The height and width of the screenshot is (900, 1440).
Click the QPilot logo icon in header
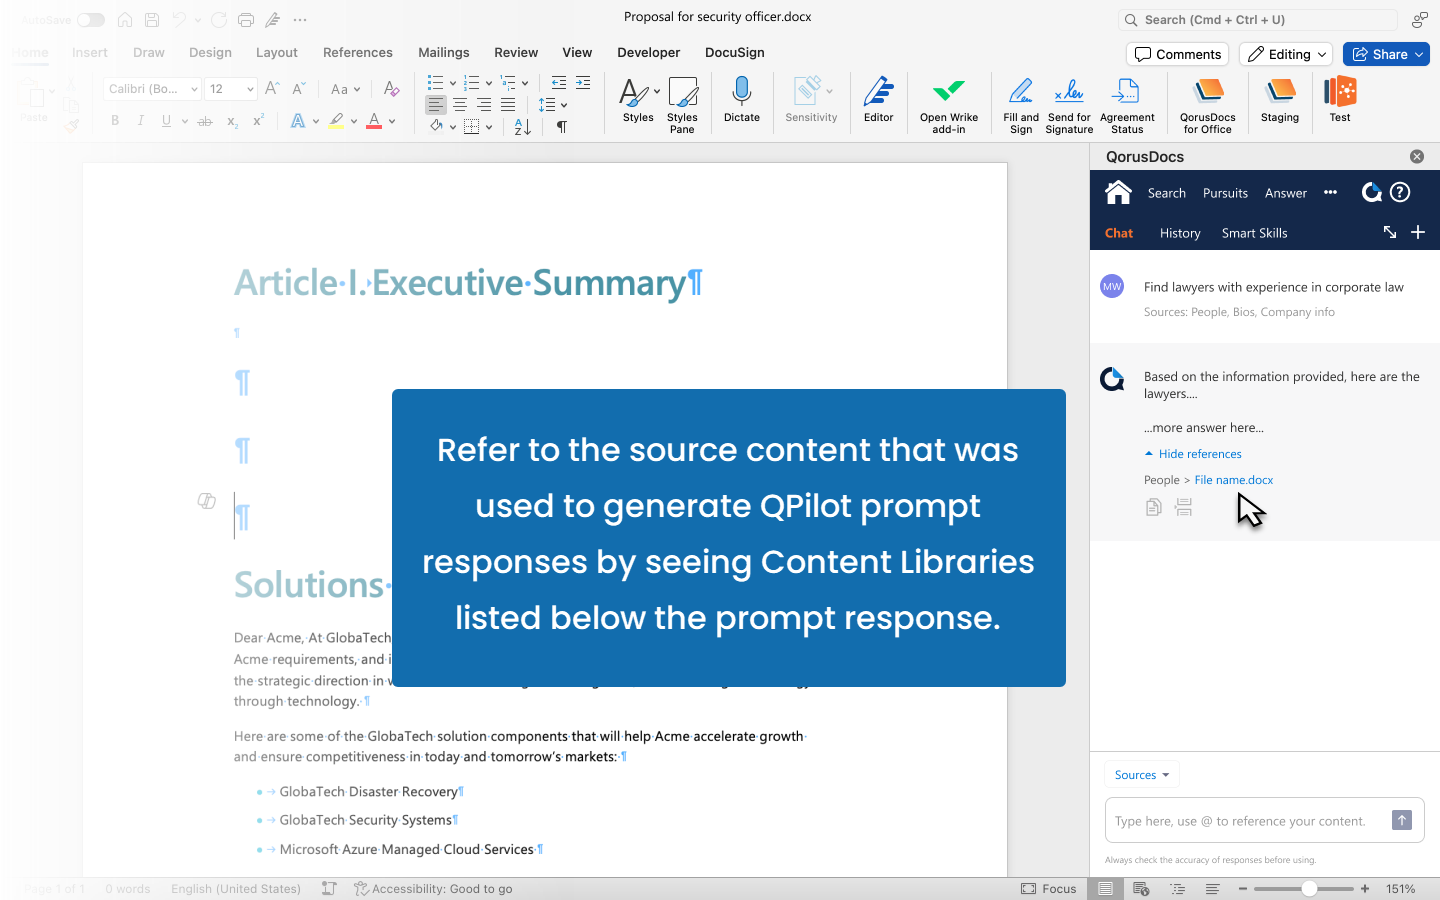(1372, 192)
